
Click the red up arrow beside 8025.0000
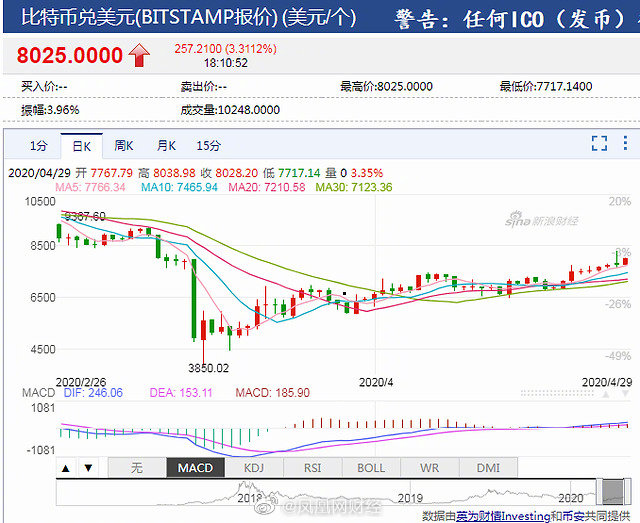click(139, 55)
